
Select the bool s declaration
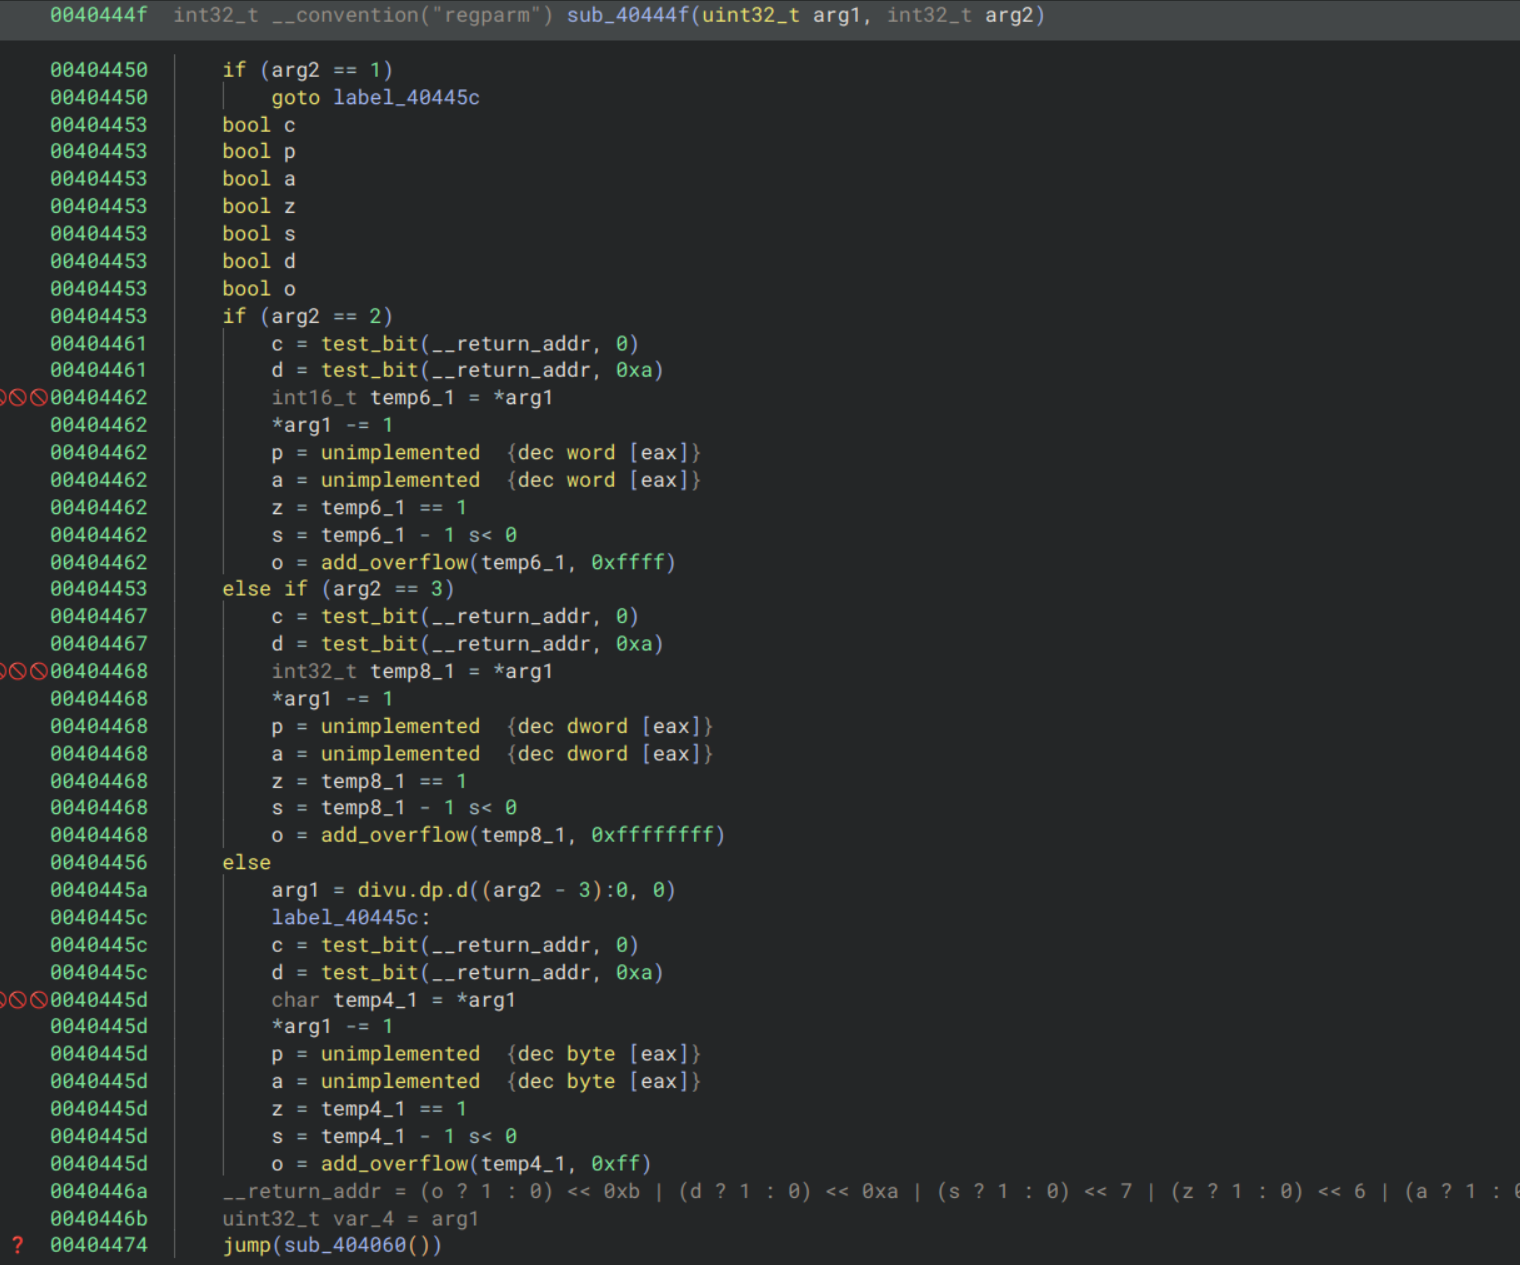pos(259,234)
